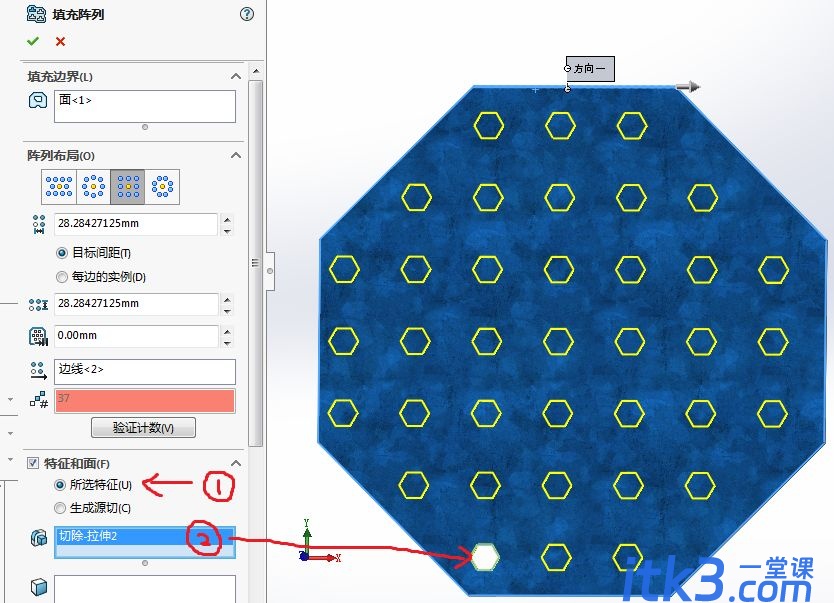Click panel splitter collapse handle
Viewport: 834px width, 603px height.
pos(270,271)
